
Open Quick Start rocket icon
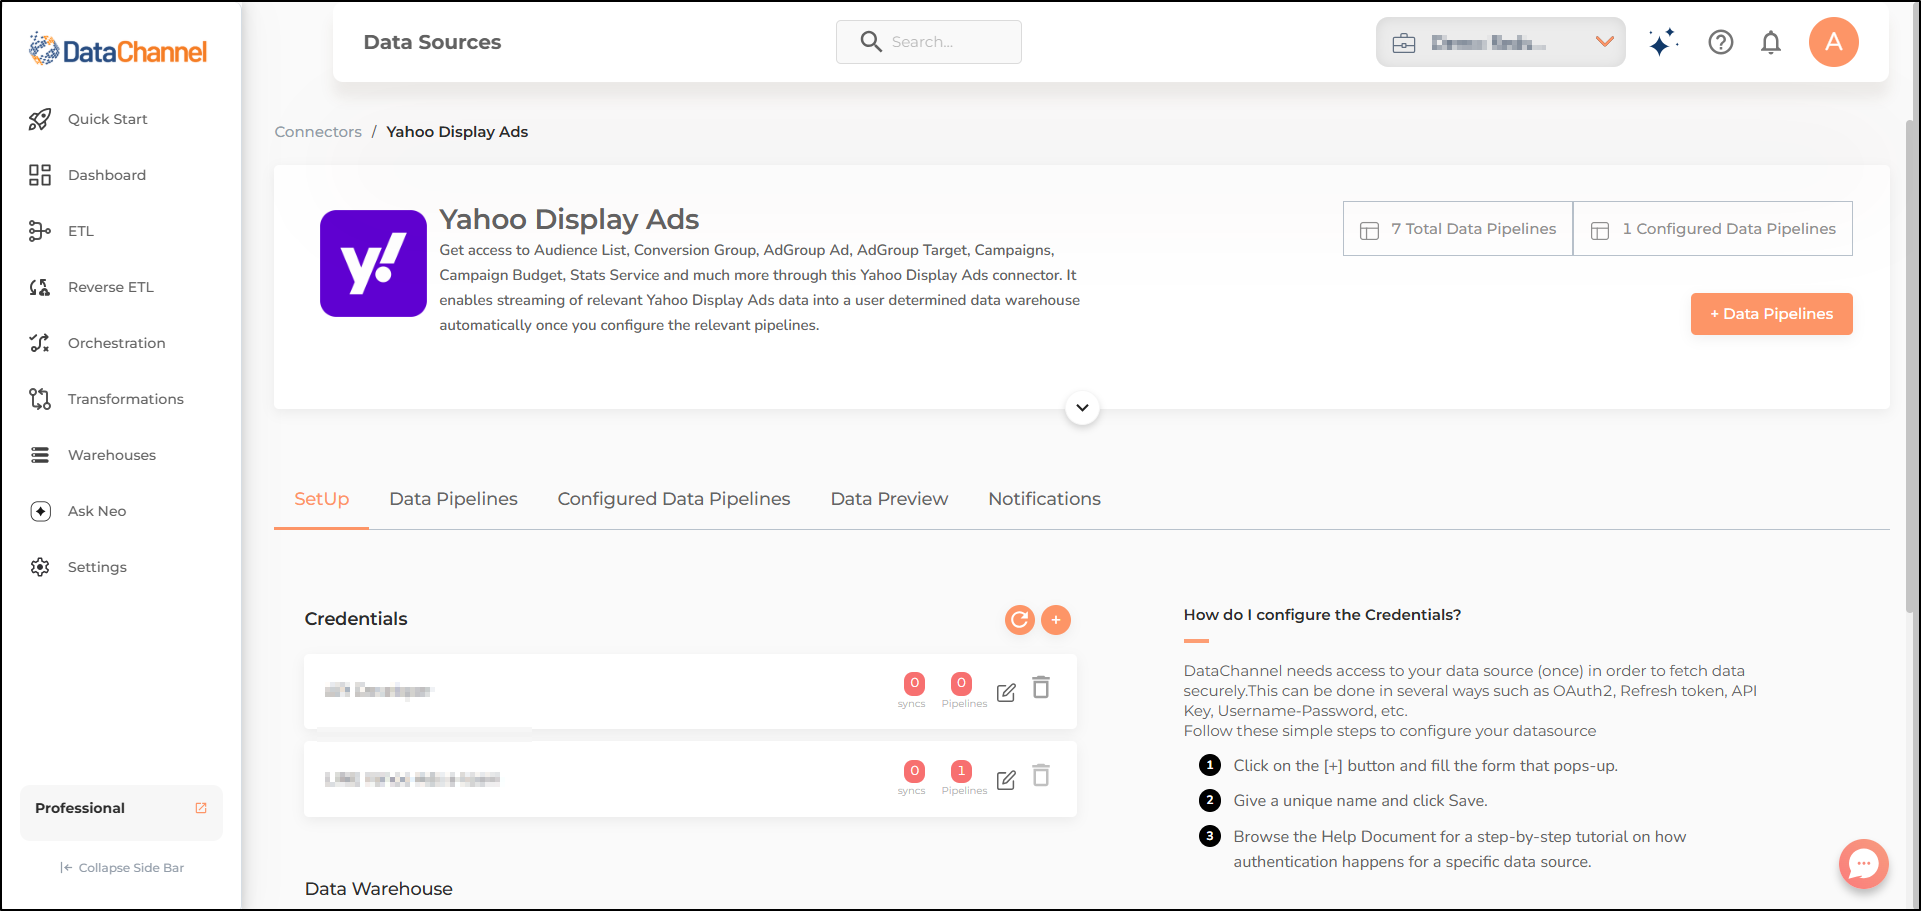(x=40, y=119)
